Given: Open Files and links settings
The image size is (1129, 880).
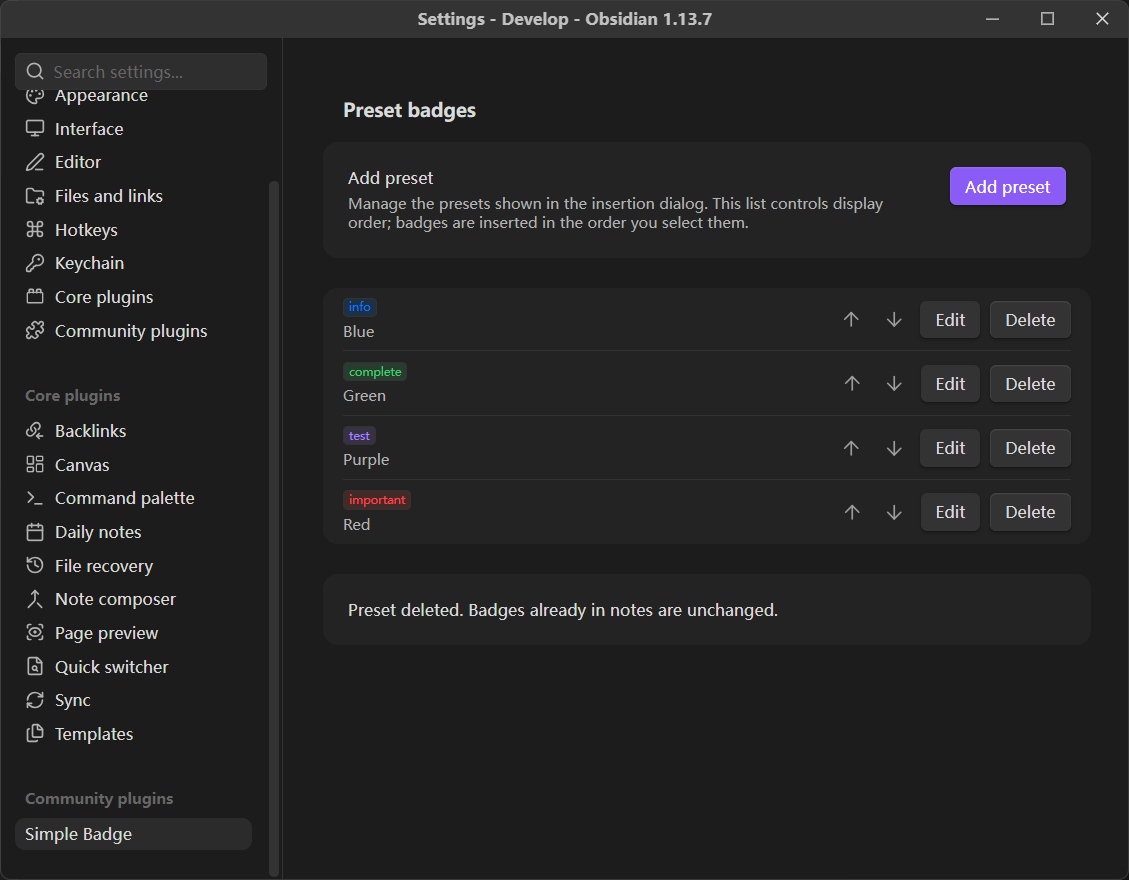Looking at the screenshot, I should (x=133, y=196).
